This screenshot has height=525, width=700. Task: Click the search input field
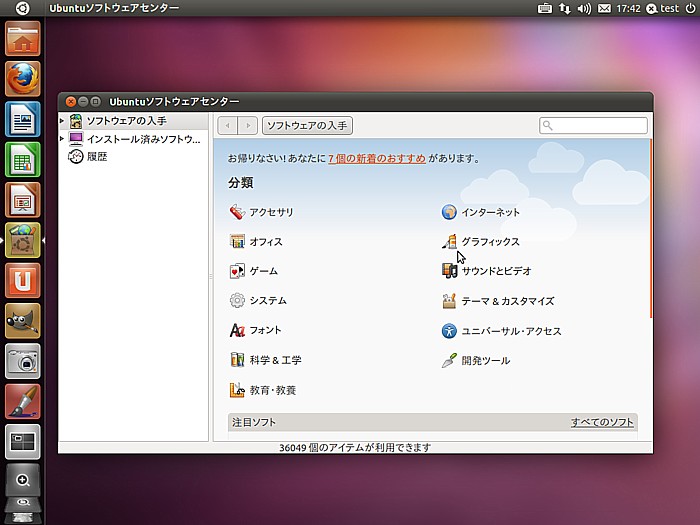(593, 125)
